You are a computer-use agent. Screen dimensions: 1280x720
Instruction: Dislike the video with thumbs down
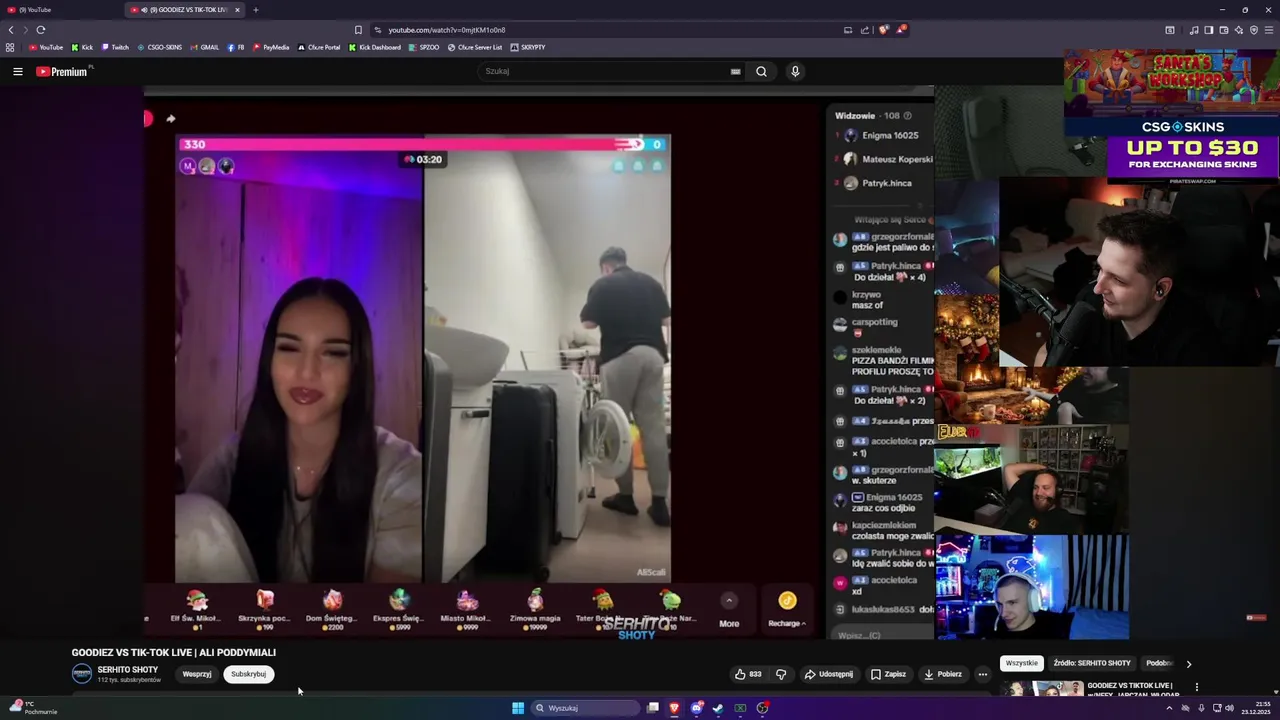point(781,674)
